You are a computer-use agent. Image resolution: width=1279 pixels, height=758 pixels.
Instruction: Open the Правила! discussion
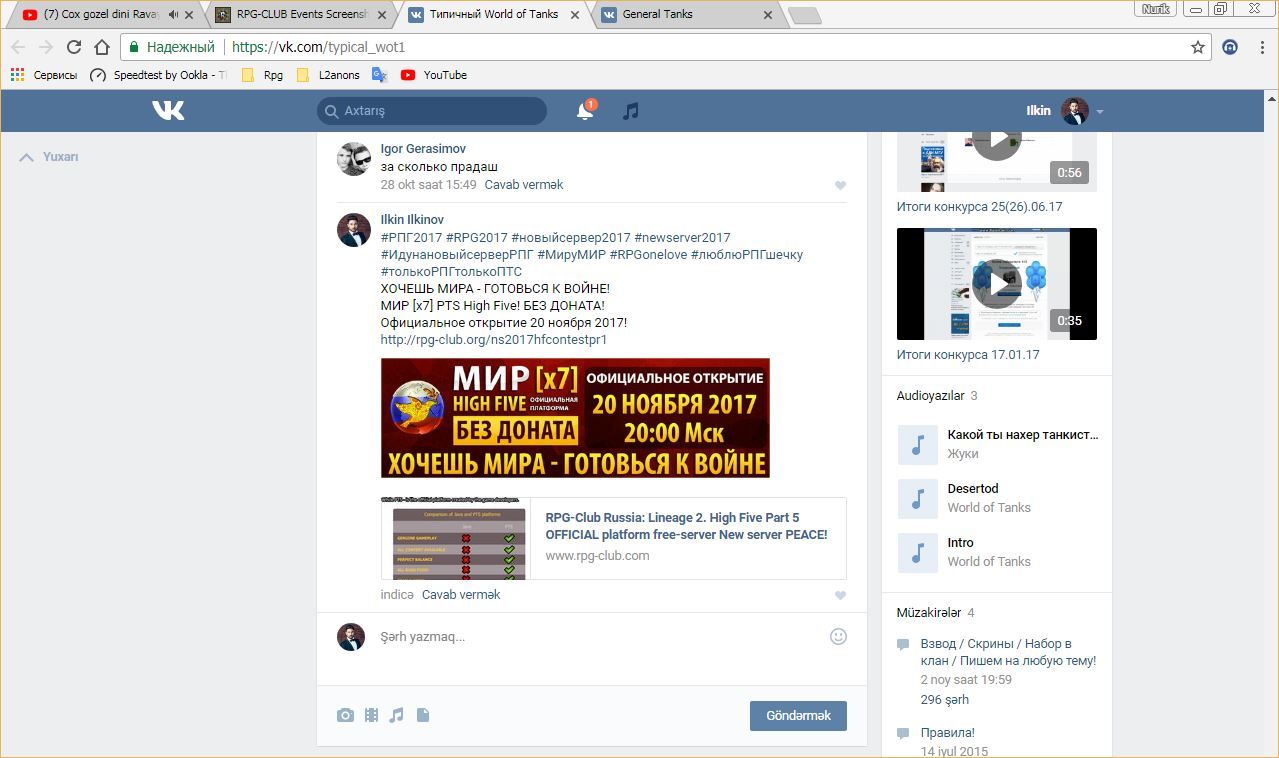coord(948,733)
